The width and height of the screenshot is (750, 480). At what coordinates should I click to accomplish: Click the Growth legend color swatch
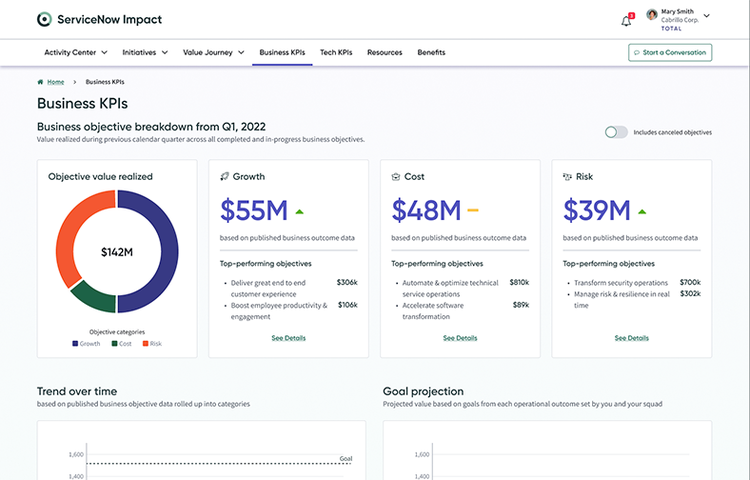[75, 343]
